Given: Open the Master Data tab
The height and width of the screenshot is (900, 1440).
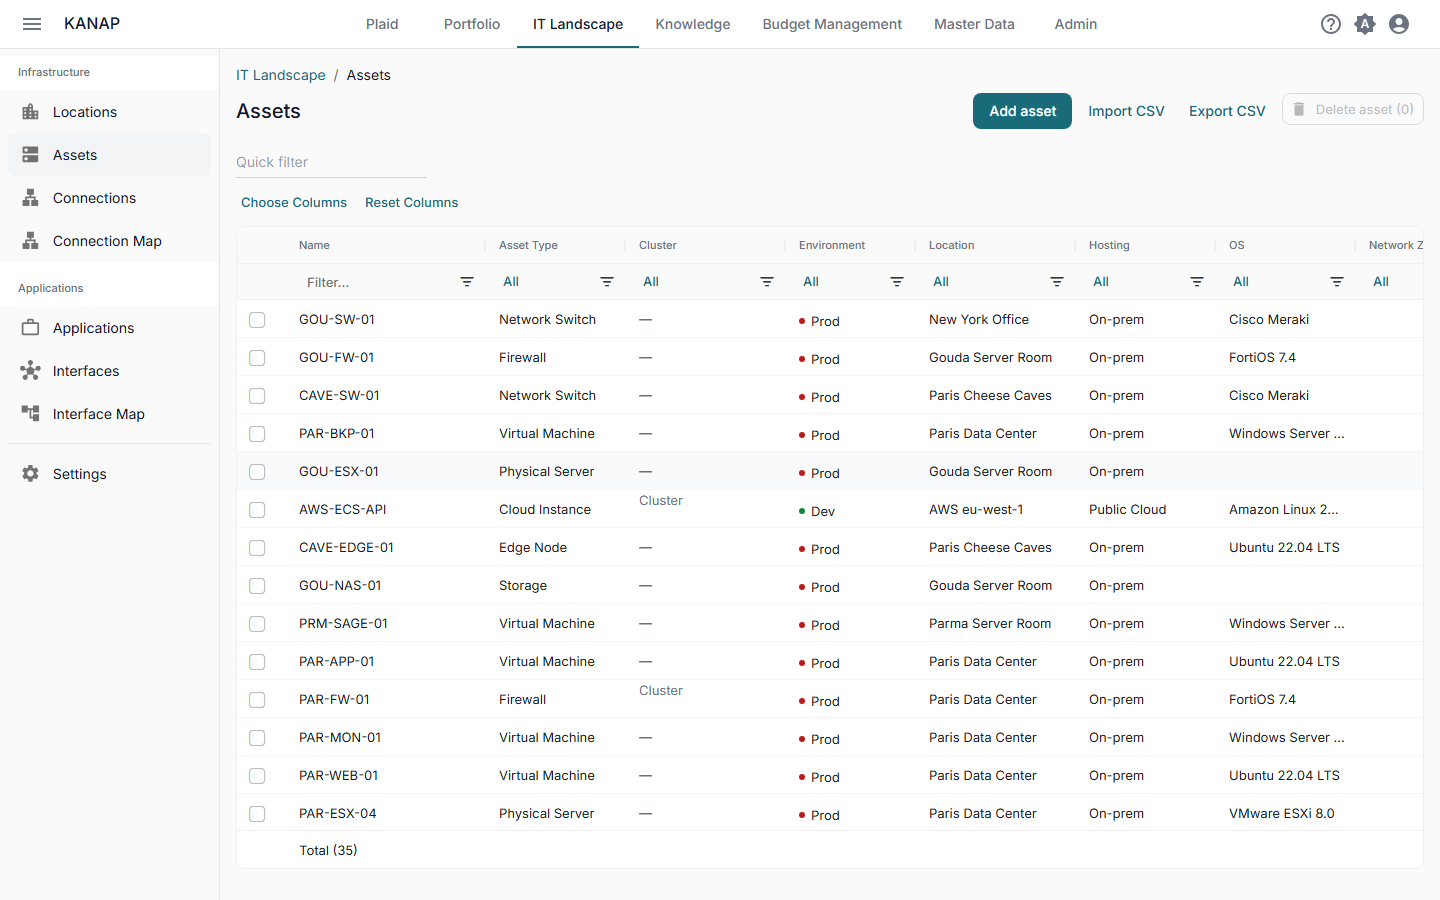Looking at the screenshot, I should point(974,24).
